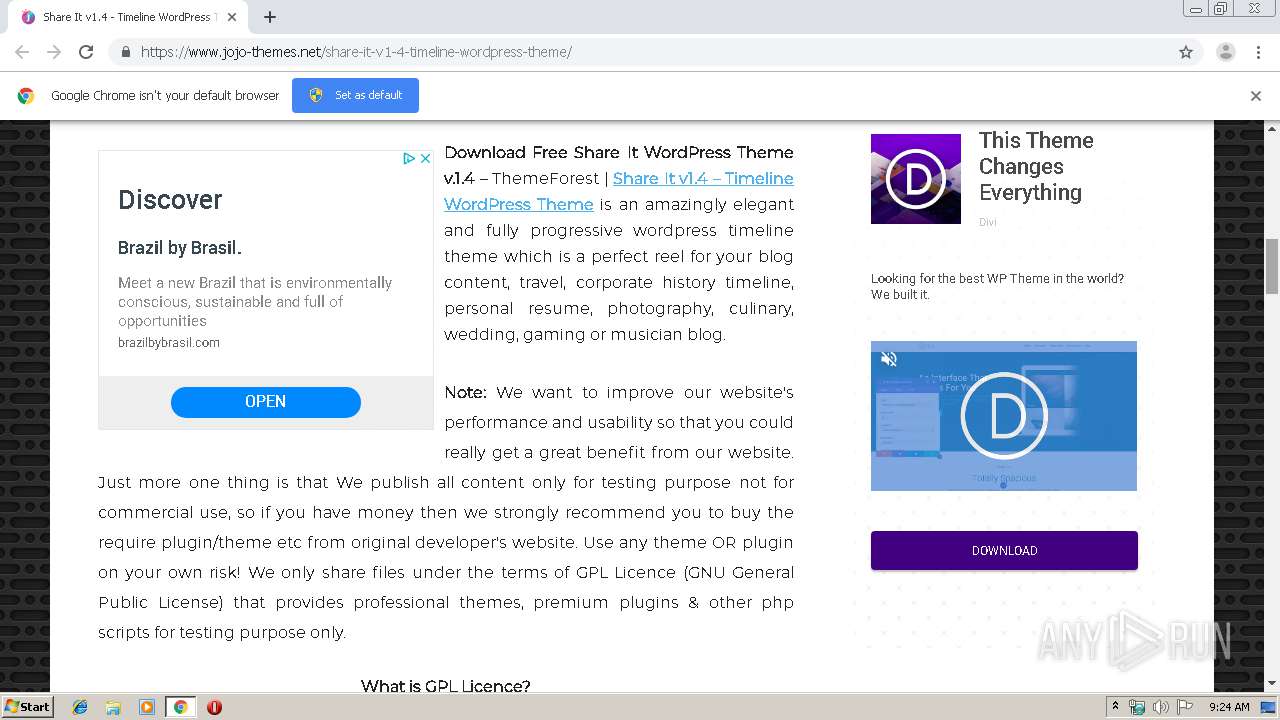Open the Chrome profile avatar icon
This screenshot has width=1280, height=720.
(1225, 52)
